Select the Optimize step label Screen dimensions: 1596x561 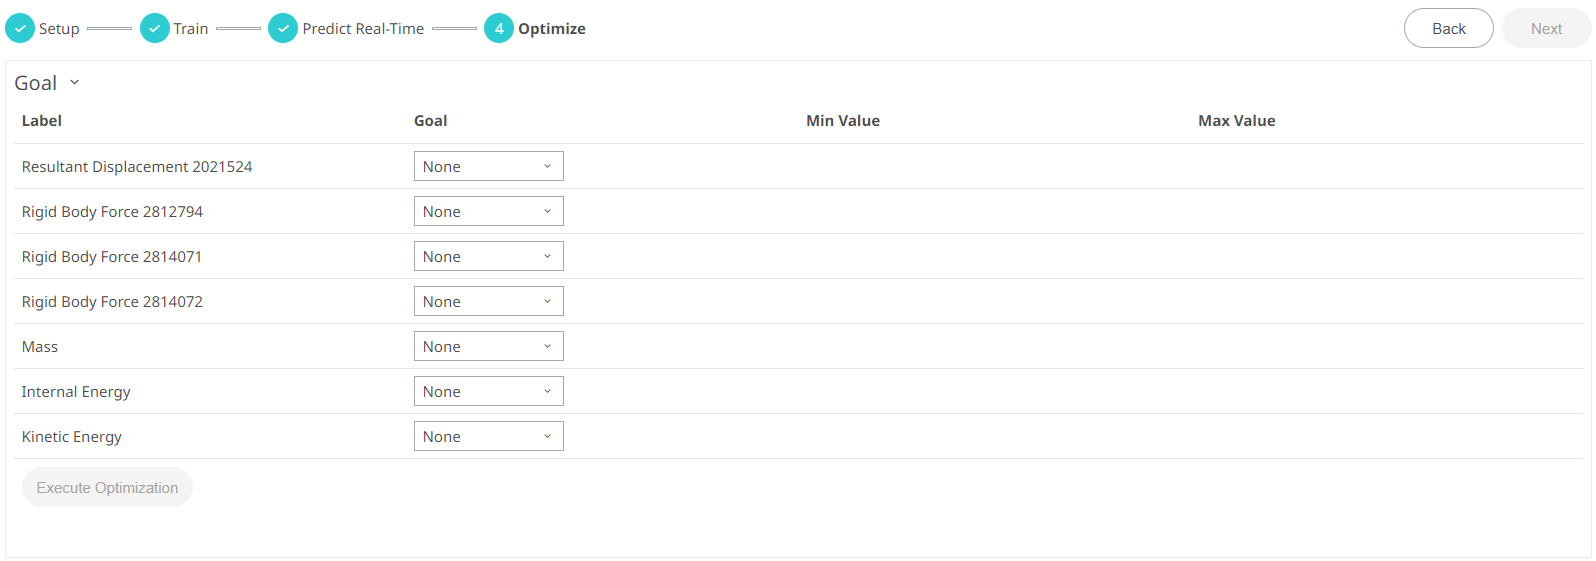552,29
